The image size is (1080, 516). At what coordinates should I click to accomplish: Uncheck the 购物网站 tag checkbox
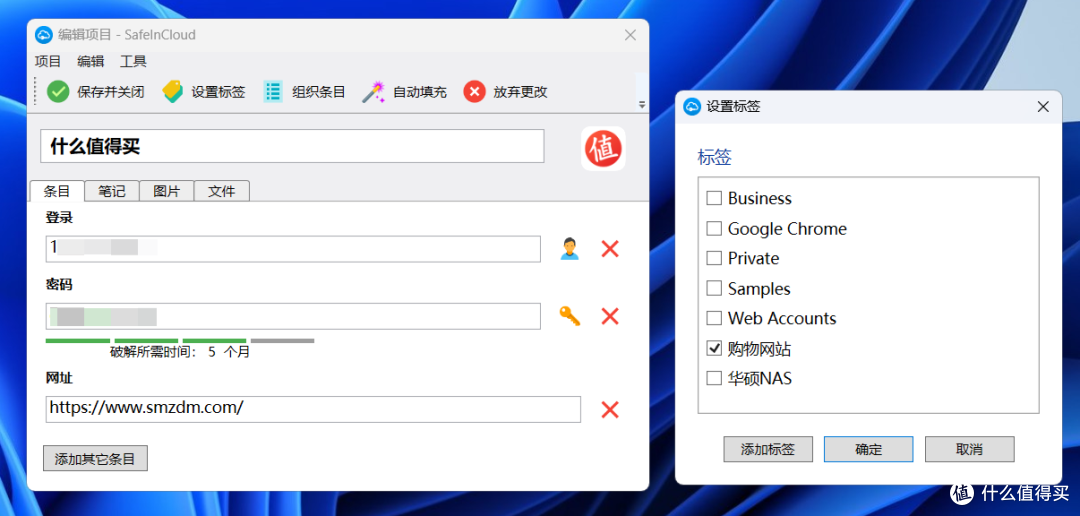tap(714, 349)
